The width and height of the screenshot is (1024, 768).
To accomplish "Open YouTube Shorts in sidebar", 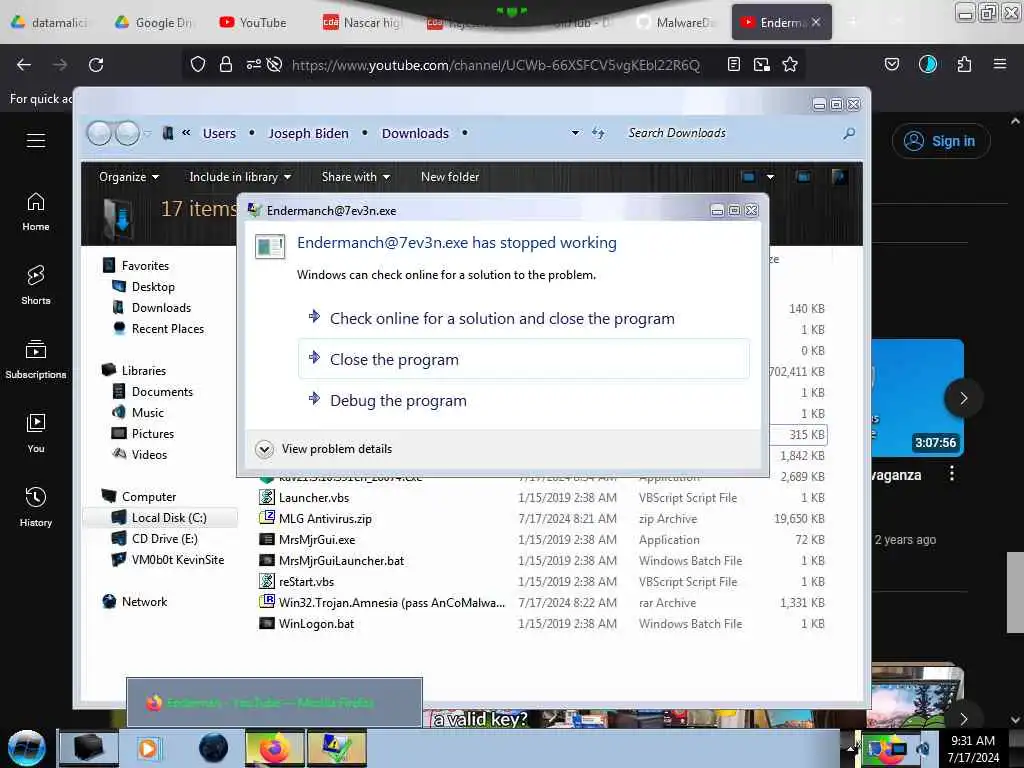I will (x=36, y=285).
